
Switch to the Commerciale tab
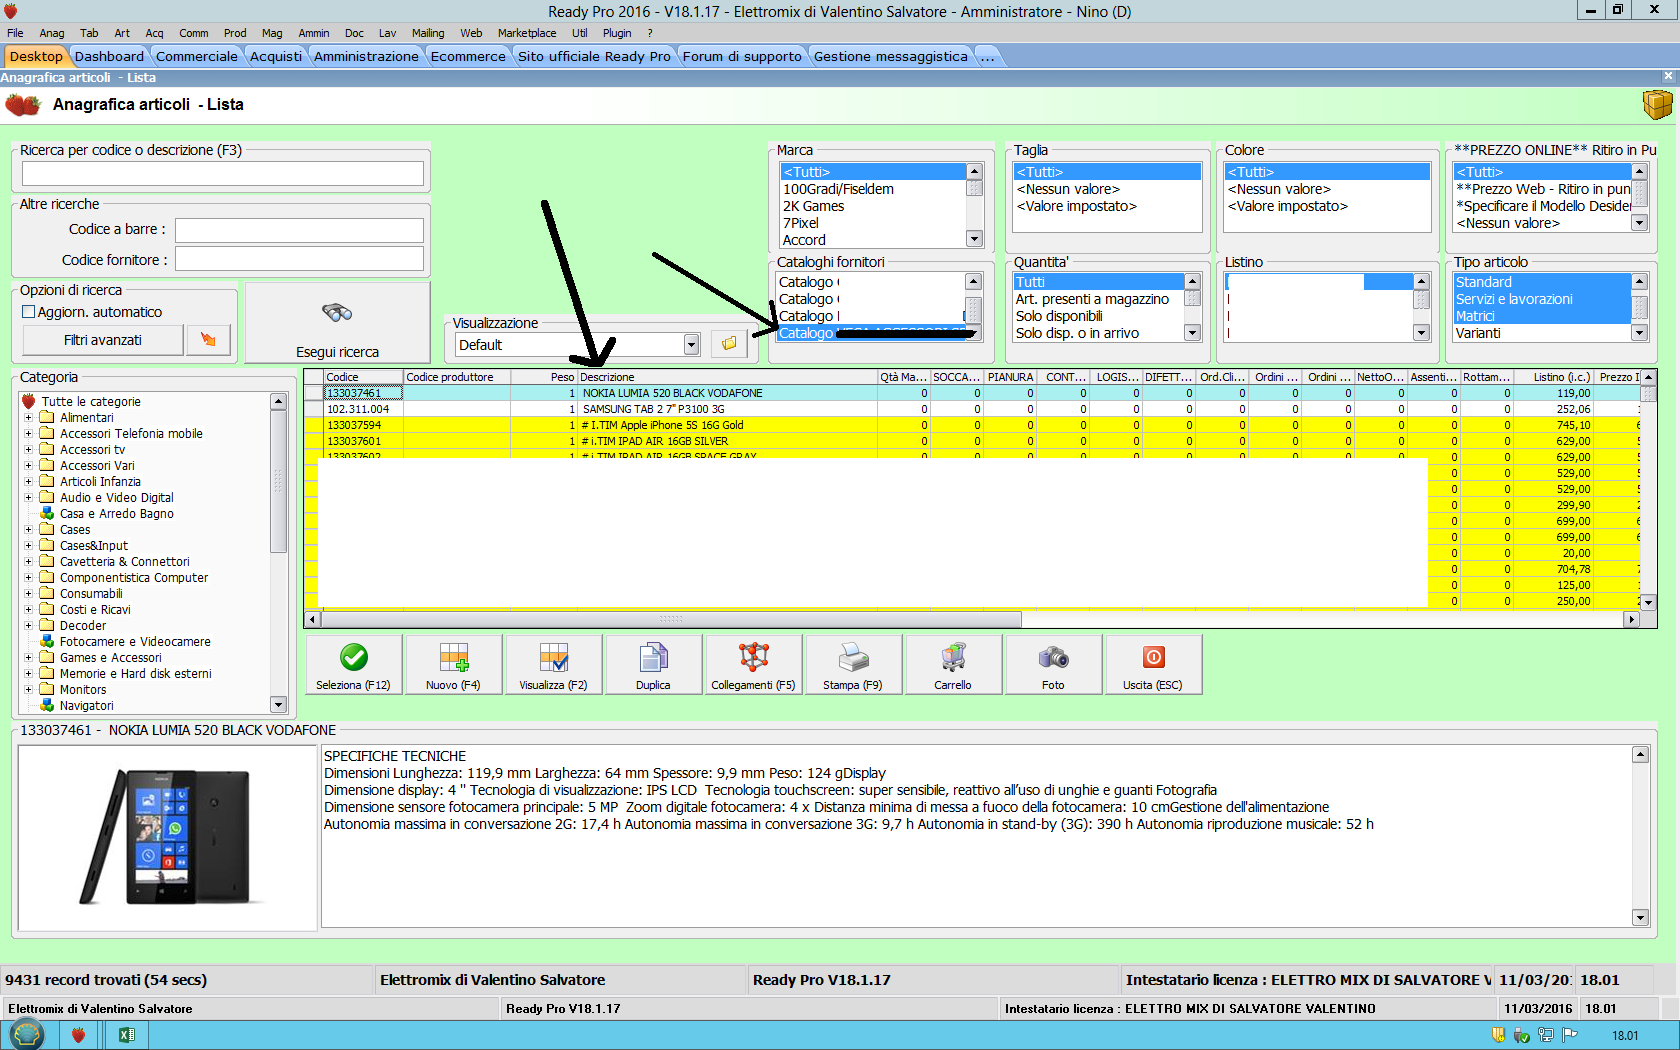pyautogui.click(x=196, y=56)
